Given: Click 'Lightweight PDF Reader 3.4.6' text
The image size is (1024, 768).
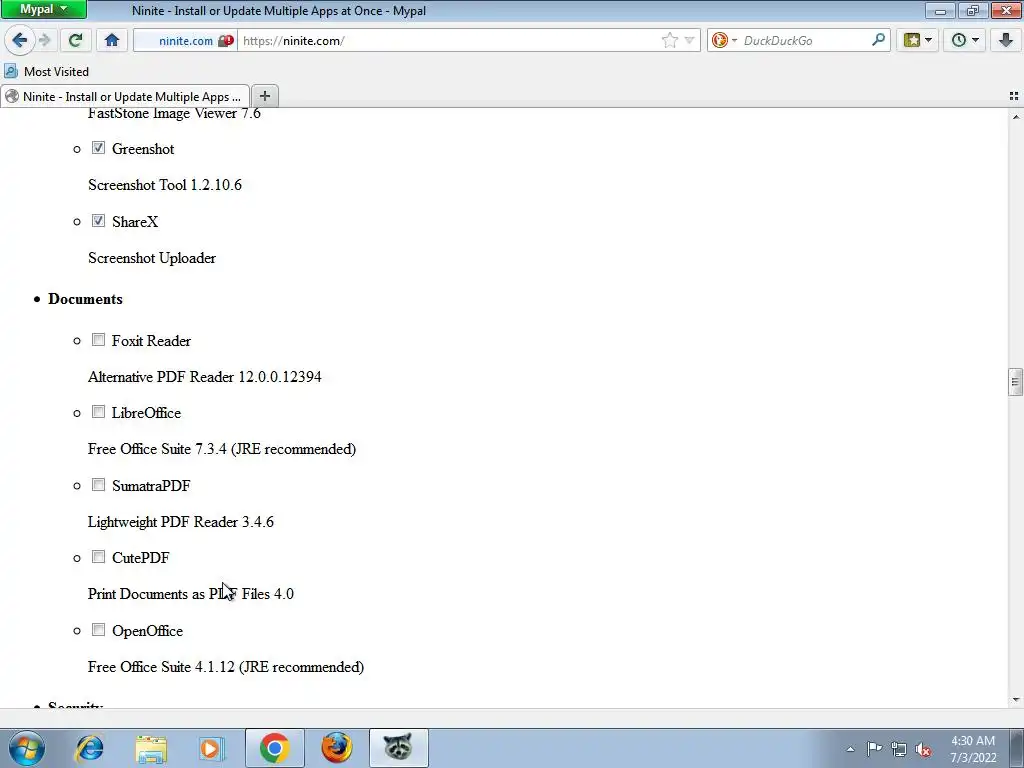Looking at the screenshot, I should pos(181,522).
